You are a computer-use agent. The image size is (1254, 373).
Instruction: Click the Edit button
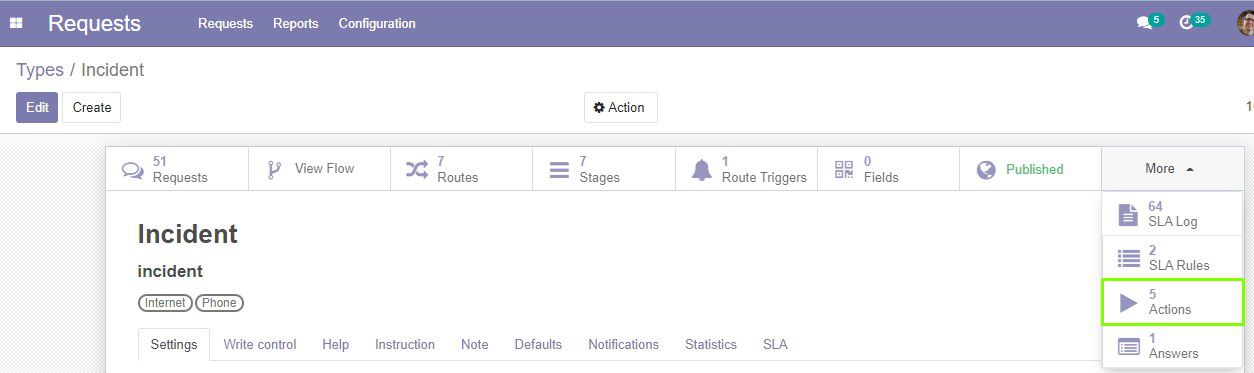click(x=37, y=107)
